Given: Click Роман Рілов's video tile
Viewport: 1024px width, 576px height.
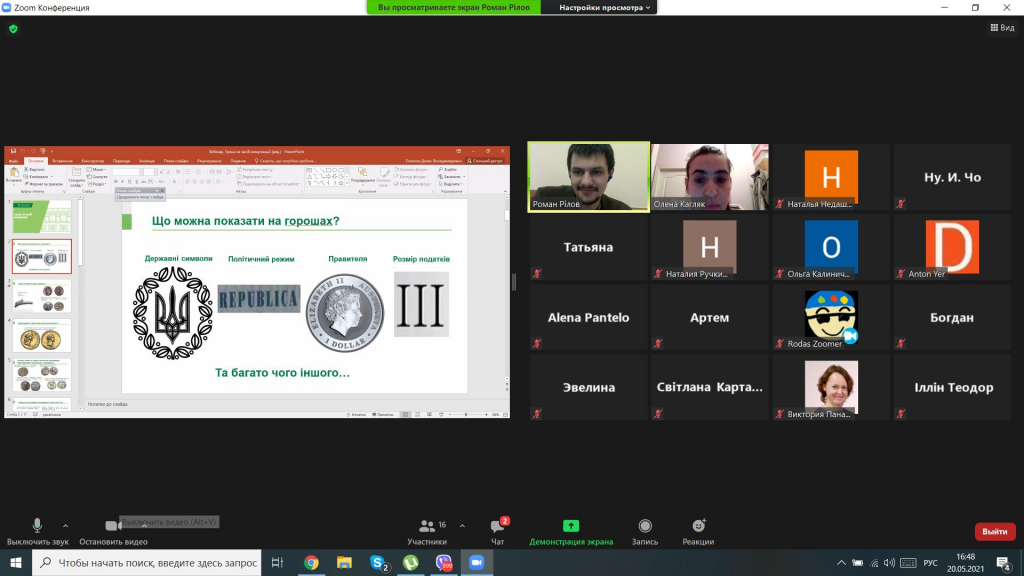Looking at the screenshot, I should [x=588, y=177].
